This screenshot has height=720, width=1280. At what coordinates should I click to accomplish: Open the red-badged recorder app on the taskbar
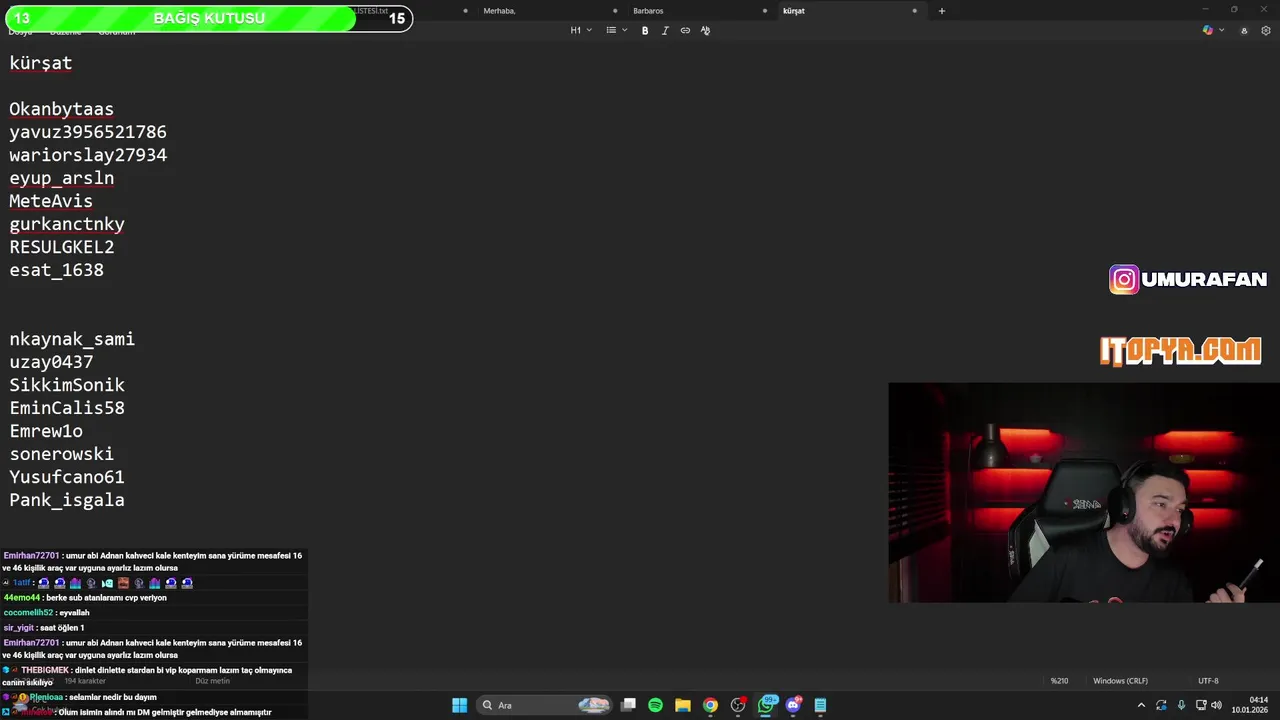[738, 705]
